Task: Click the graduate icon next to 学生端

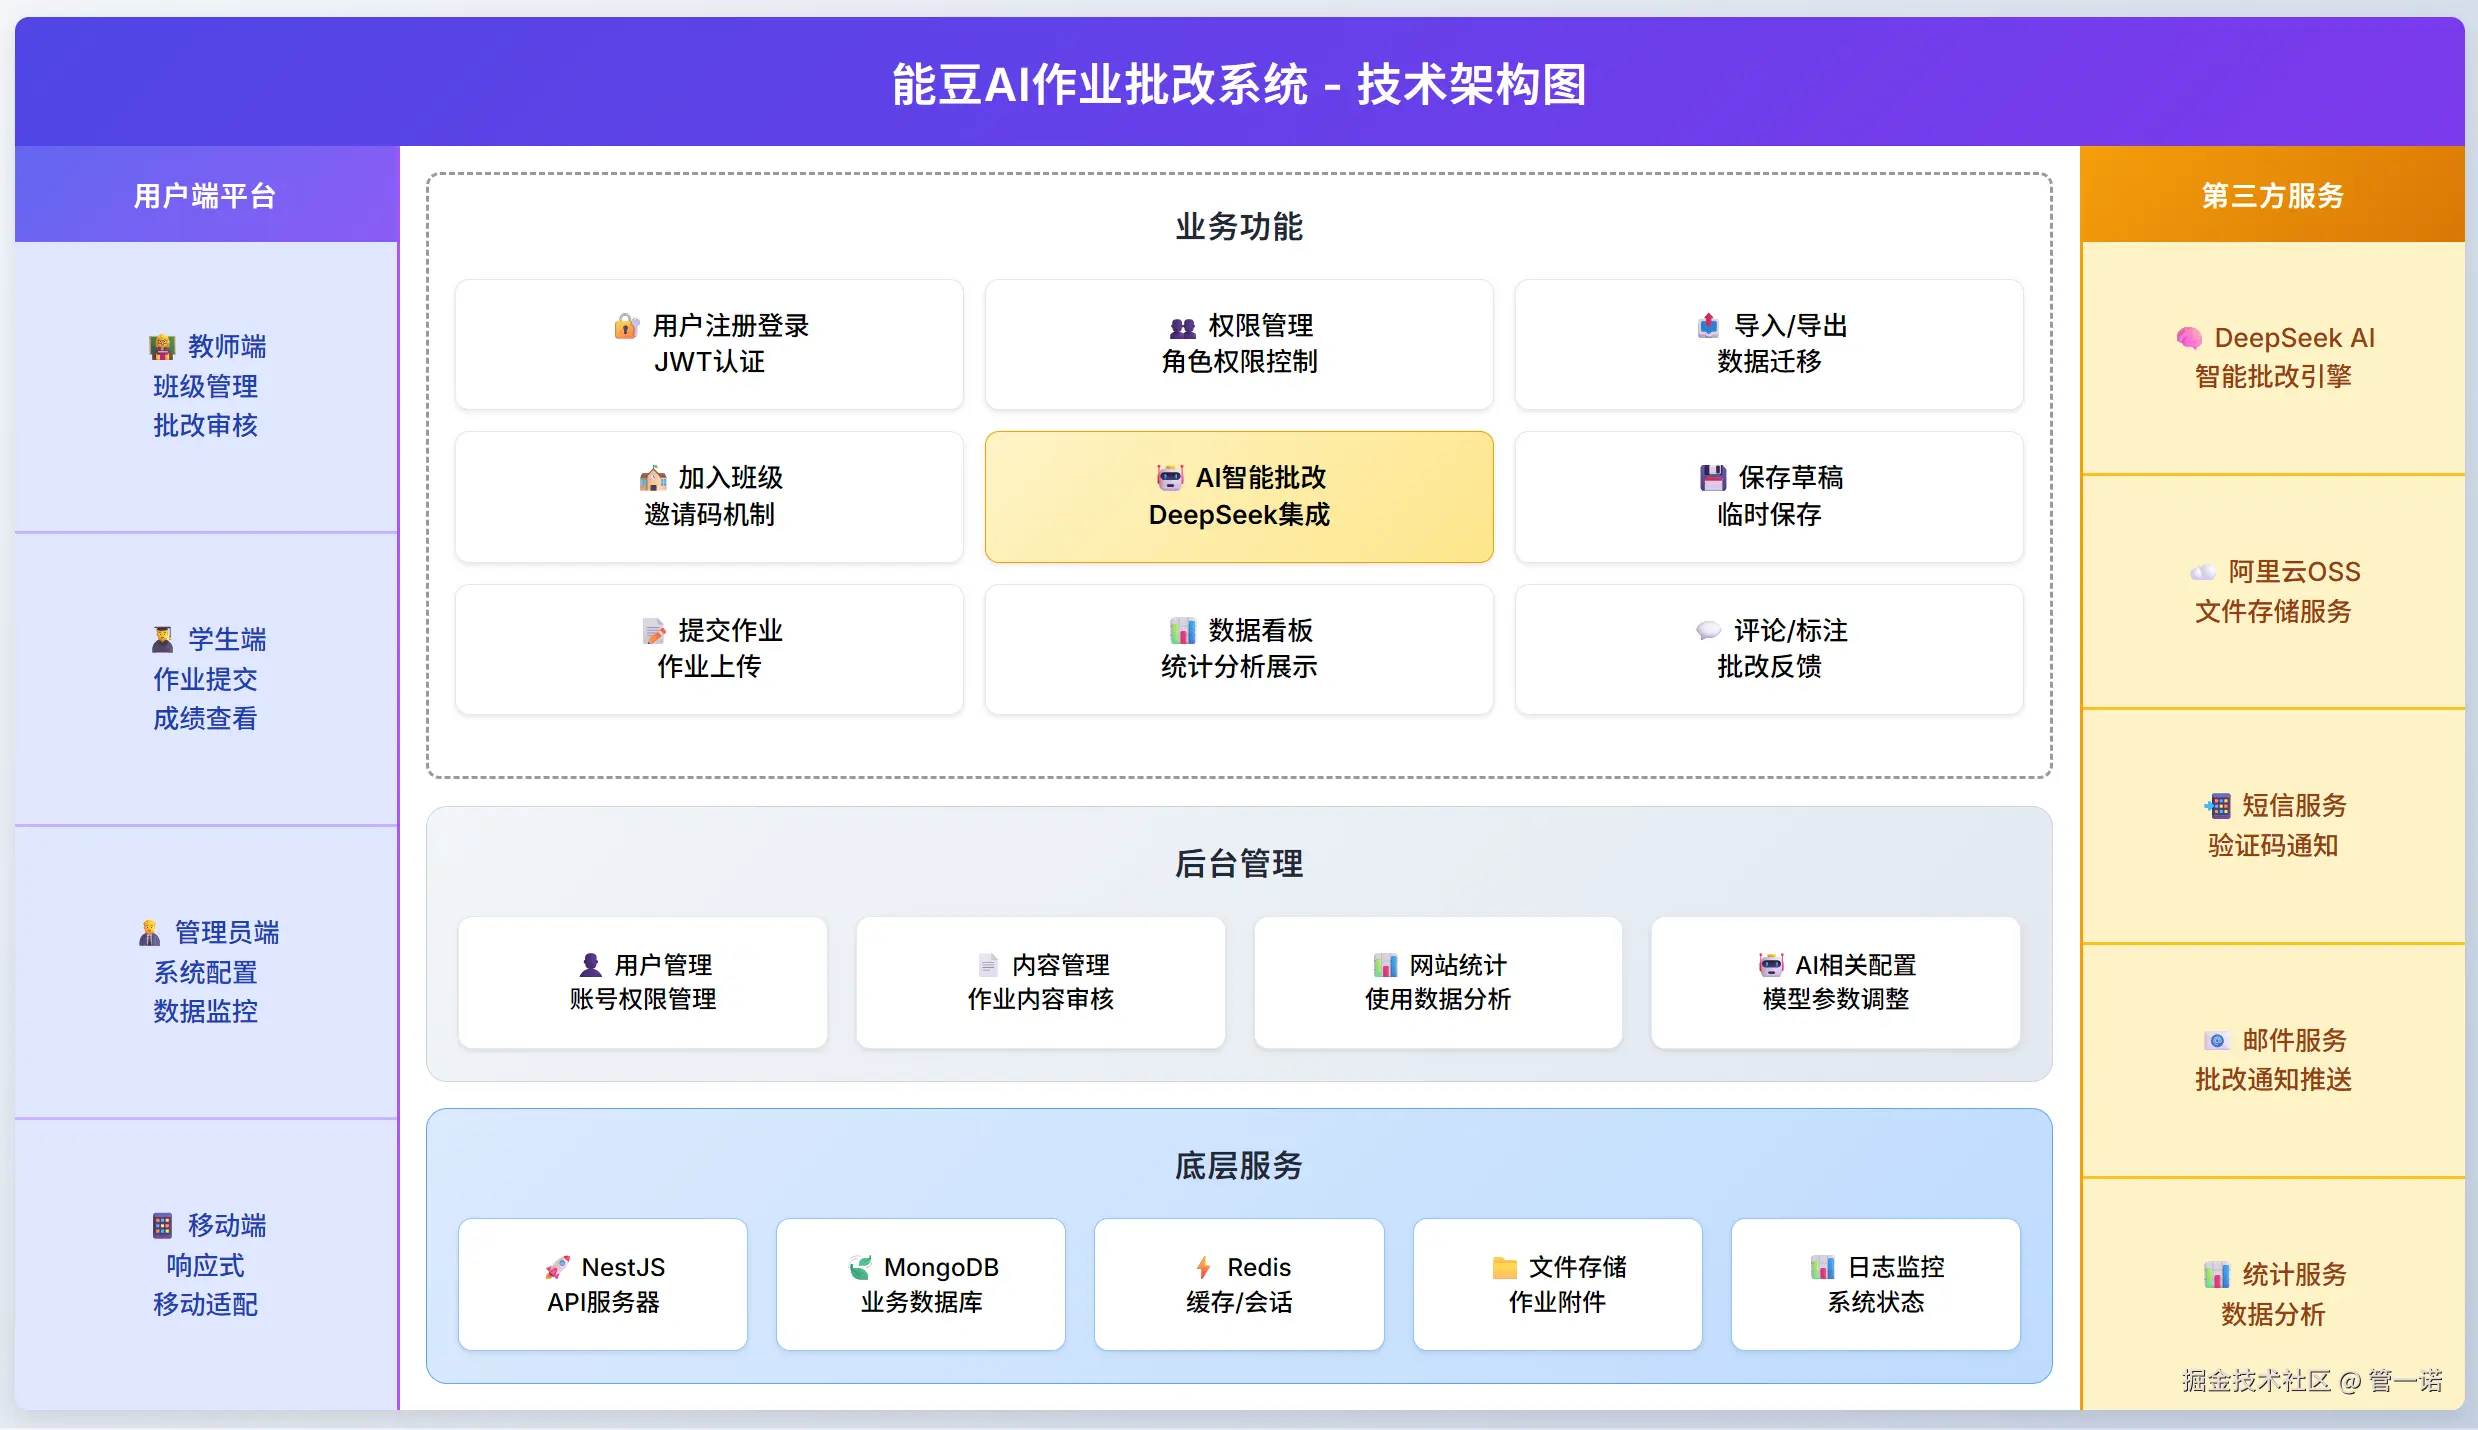Action: pyautogui.click(x=162, y=639)
